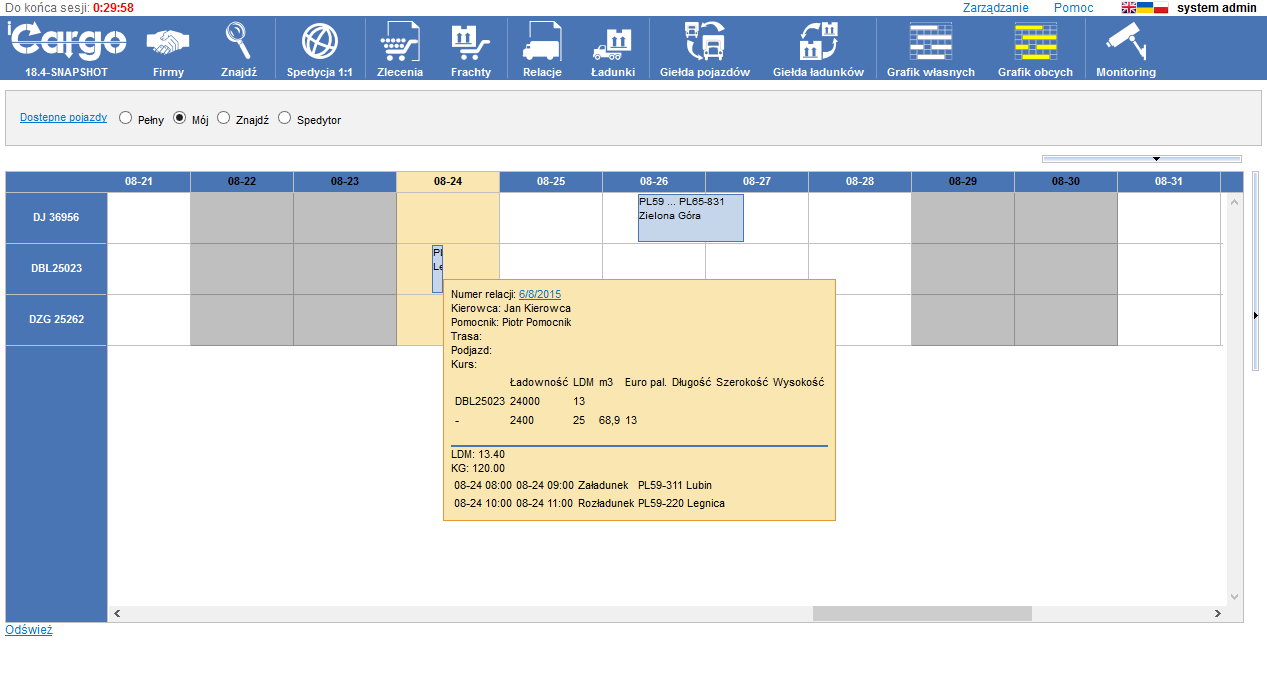Open the Firmy handshake icon

tap(168, 43)
